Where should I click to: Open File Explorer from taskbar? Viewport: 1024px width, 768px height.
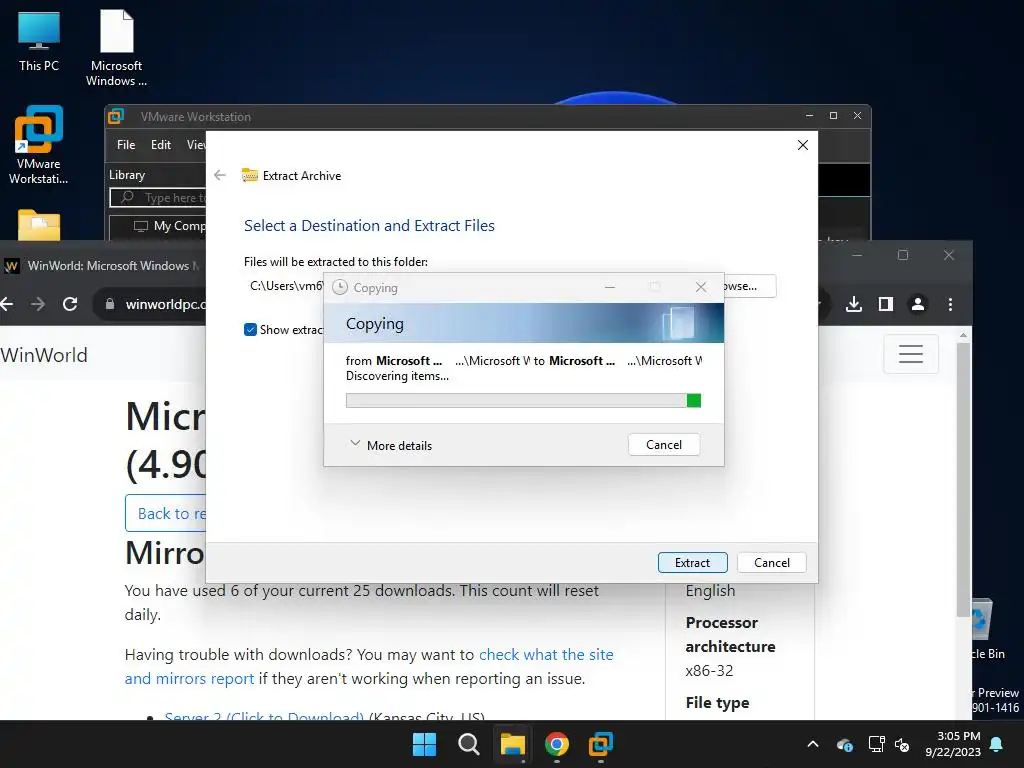click(513, 744)
